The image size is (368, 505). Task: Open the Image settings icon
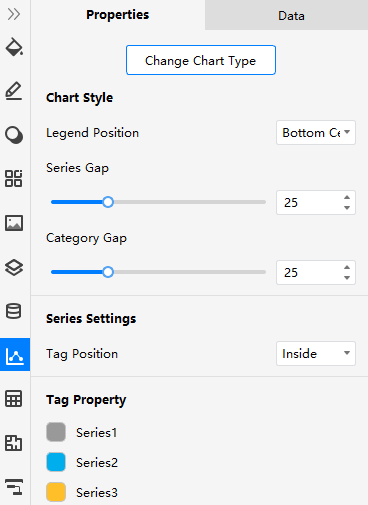tap(14, 223)
